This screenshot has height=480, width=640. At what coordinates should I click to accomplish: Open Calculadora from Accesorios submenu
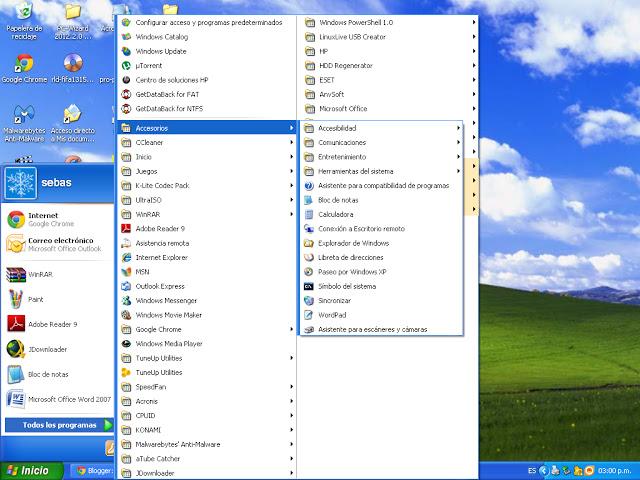335,214
